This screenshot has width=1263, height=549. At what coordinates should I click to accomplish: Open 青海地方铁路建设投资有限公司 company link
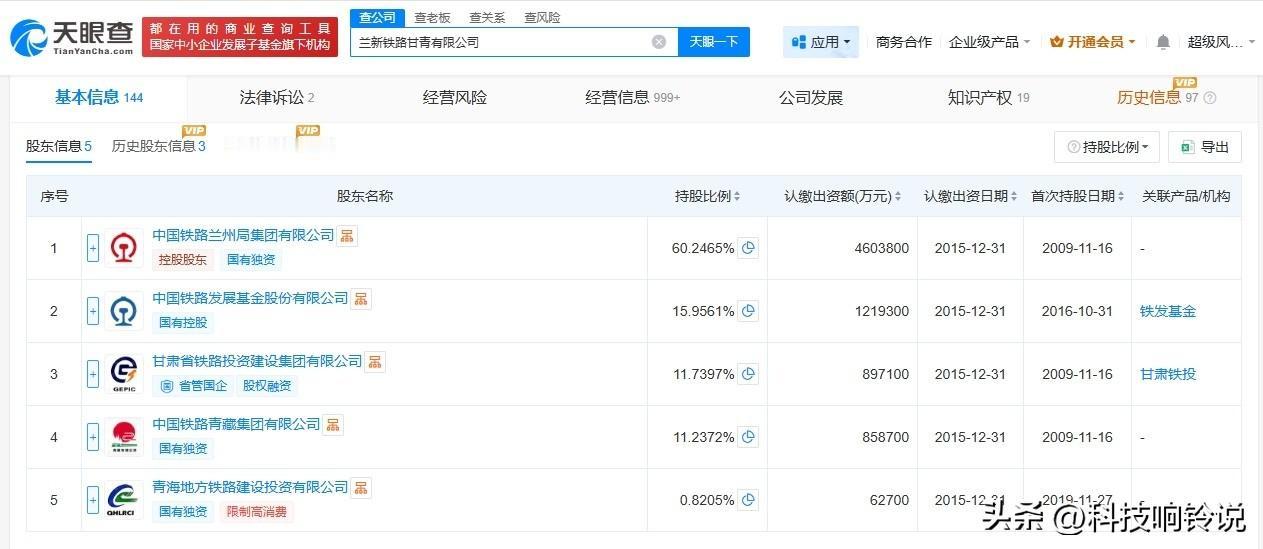250,487
